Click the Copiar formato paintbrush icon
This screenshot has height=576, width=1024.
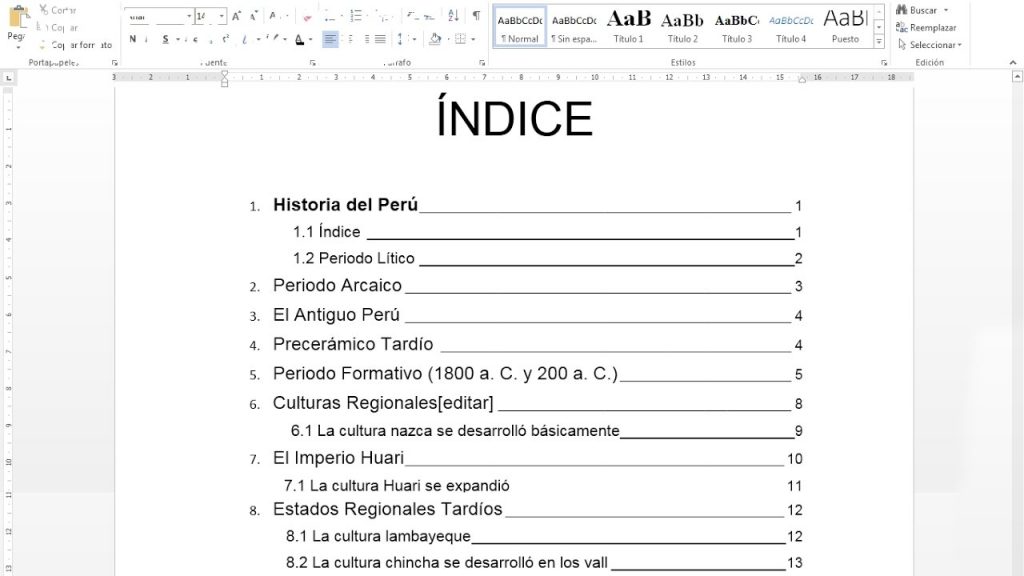click(41, 45)
